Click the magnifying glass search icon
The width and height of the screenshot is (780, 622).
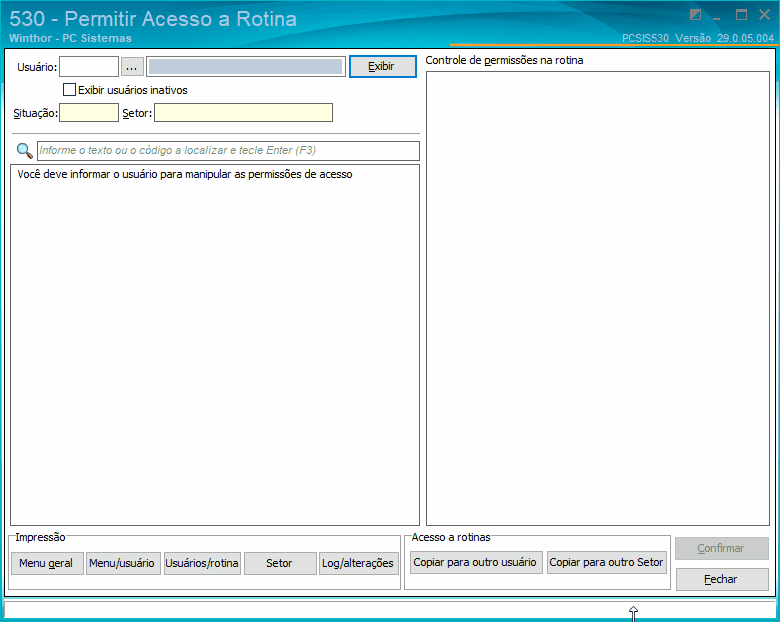pos(24,150)
